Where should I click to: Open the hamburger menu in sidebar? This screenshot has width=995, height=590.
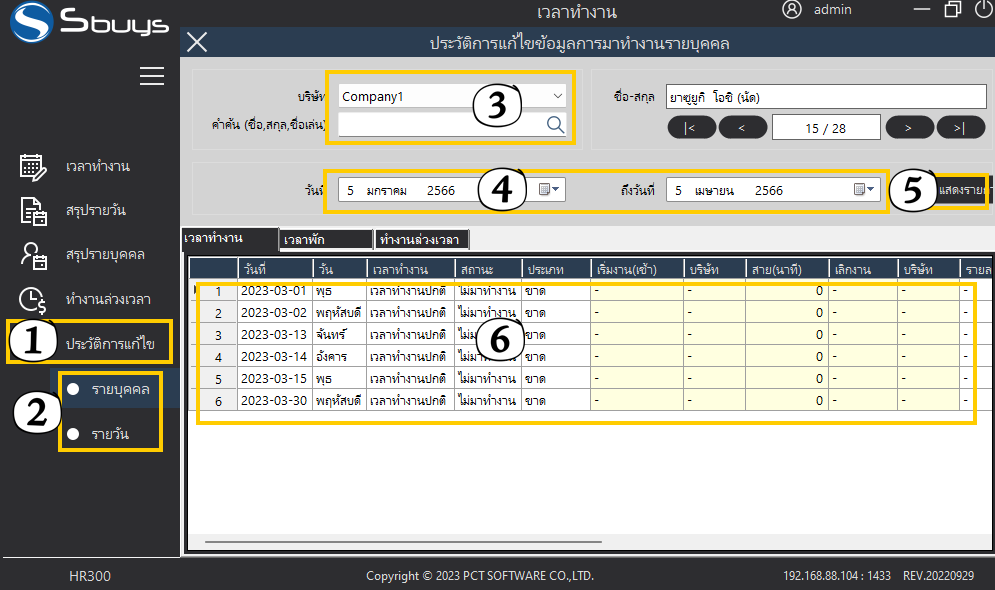[151, 76]
